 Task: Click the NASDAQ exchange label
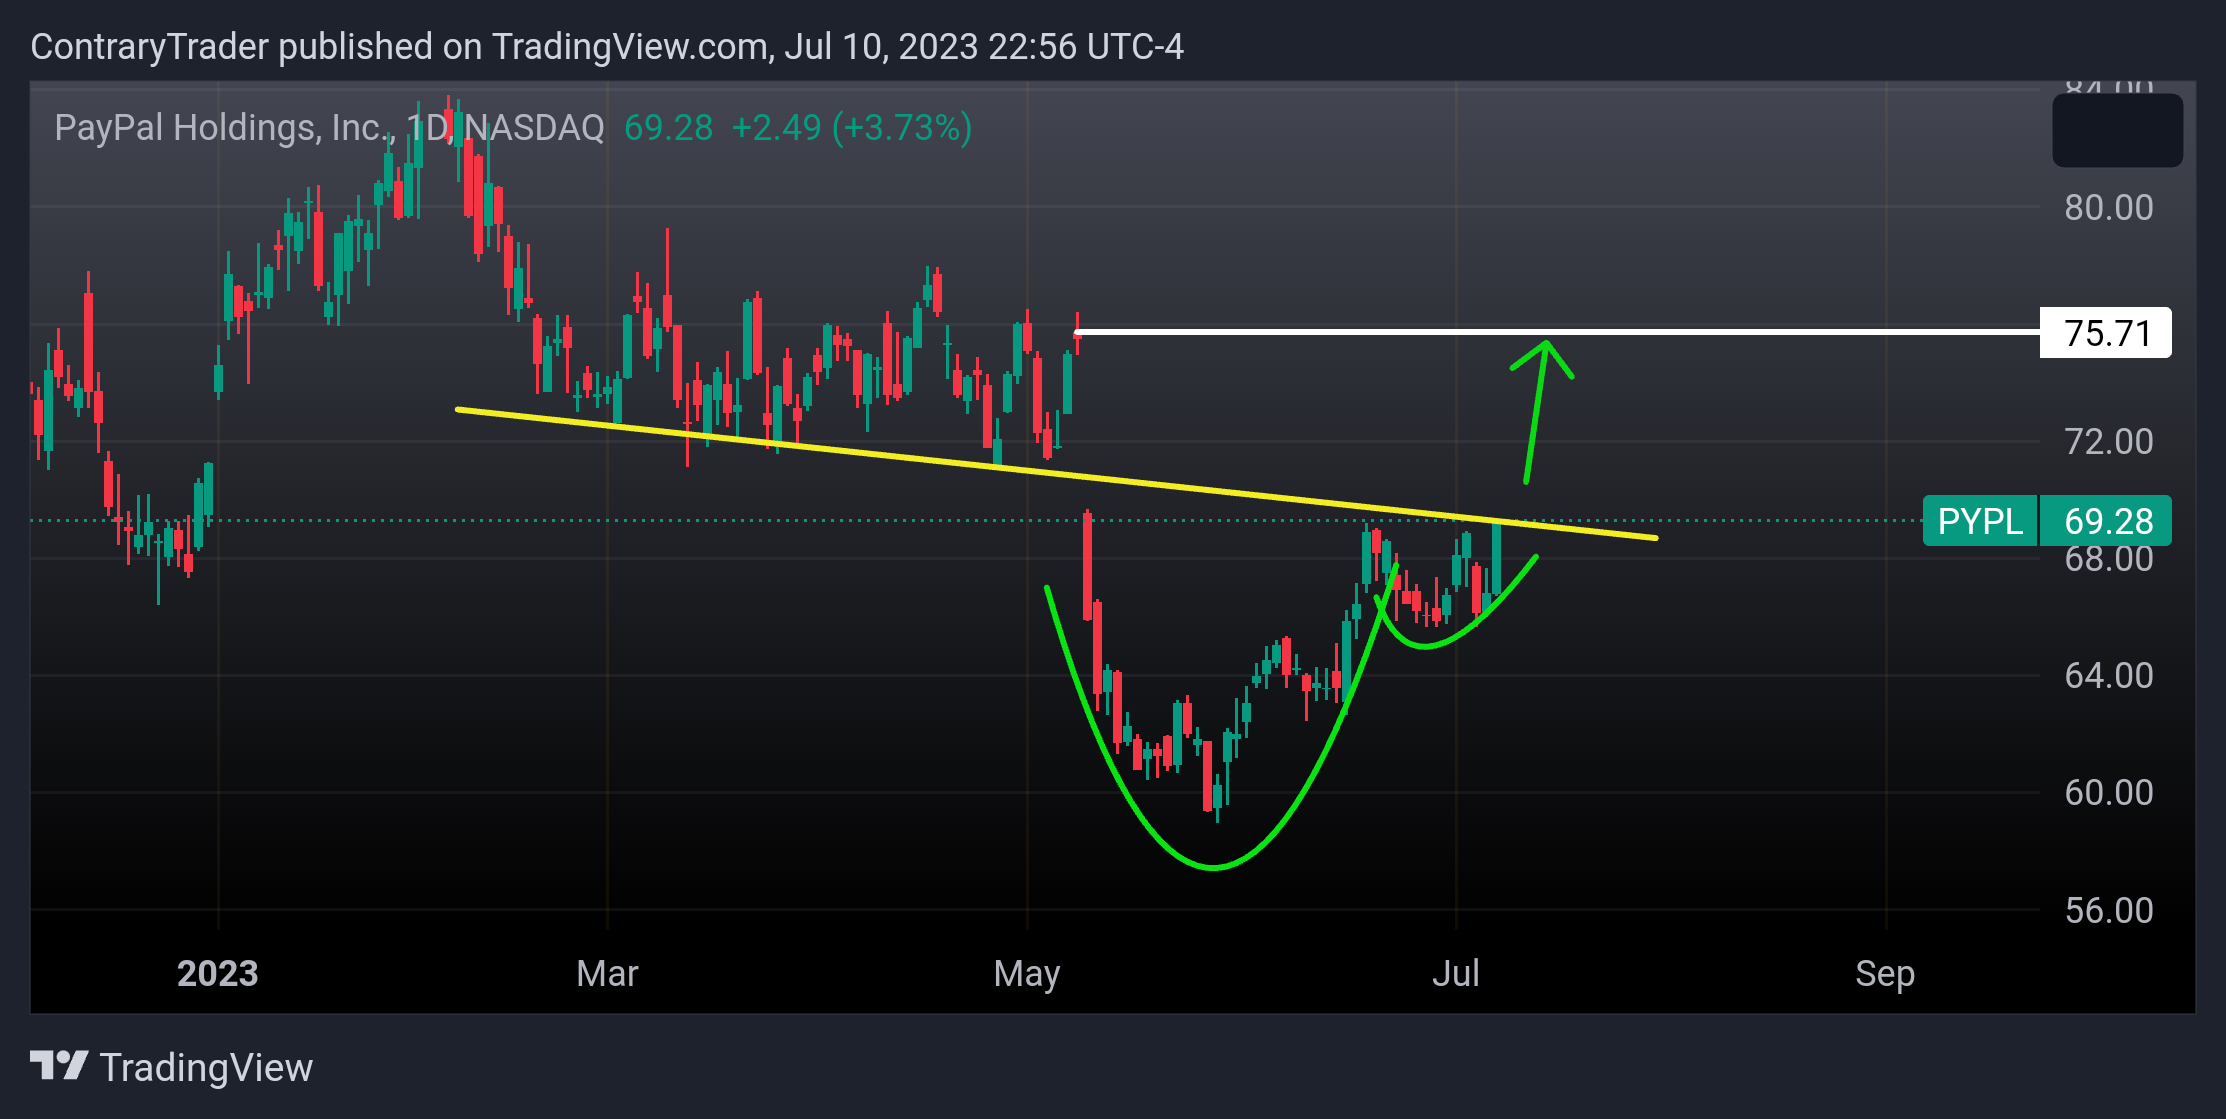[534, 128]
